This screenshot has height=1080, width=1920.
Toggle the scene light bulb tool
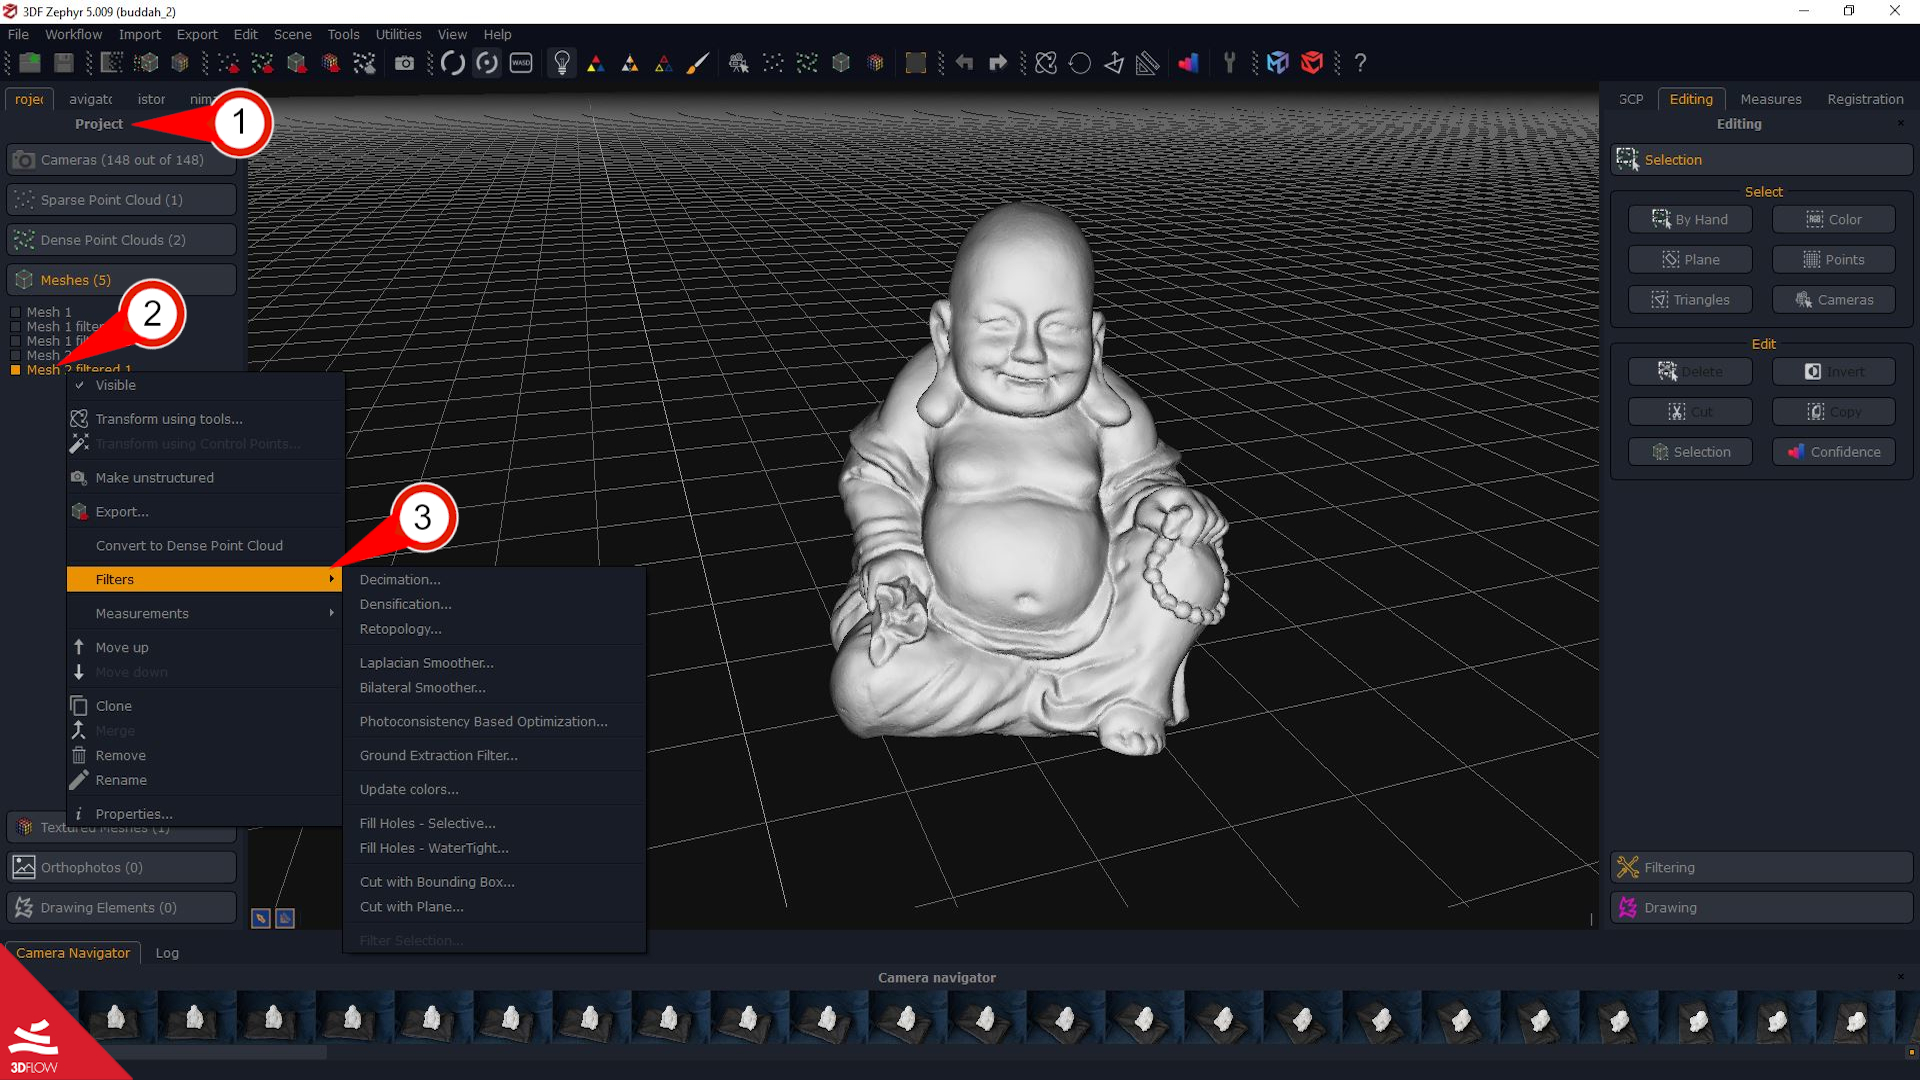coord(562,62)
